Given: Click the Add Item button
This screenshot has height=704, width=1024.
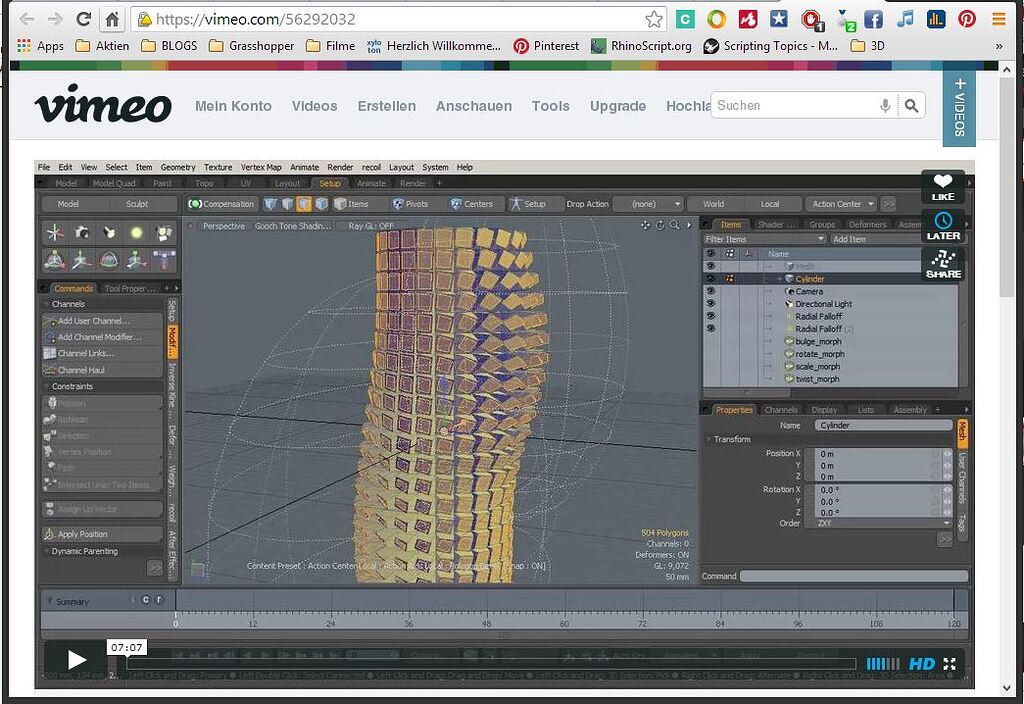Looking at the screenshot, I should (849, 239).
